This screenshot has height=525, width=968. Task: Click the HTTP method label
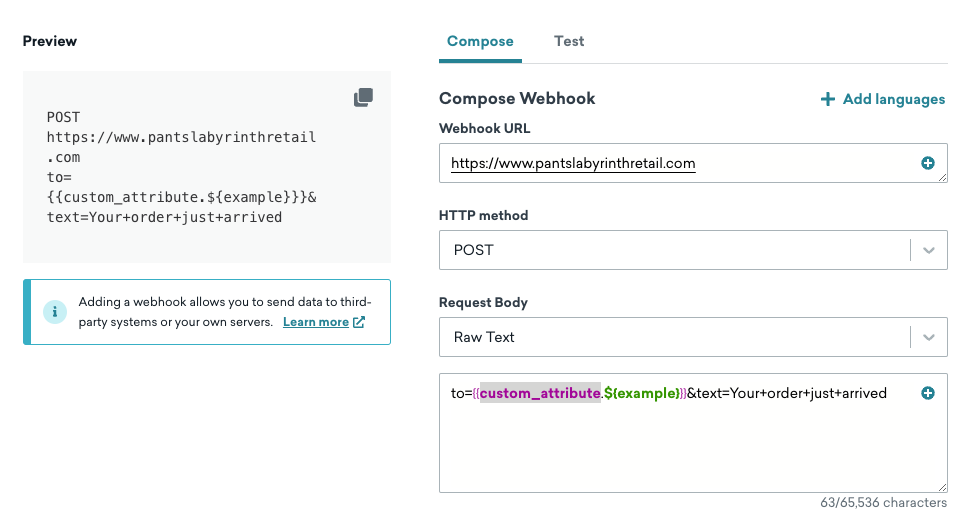click(483, 216)
